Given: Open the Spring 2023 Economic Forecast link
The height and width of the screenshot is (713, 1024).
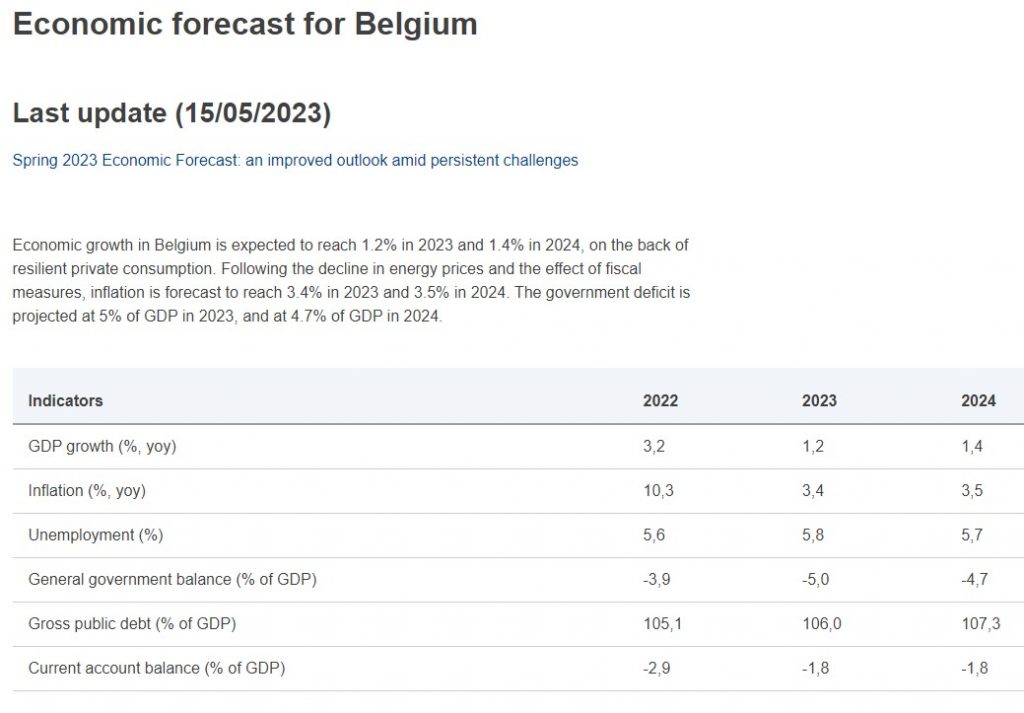Looking at the screenshot, I should point(295,160).
